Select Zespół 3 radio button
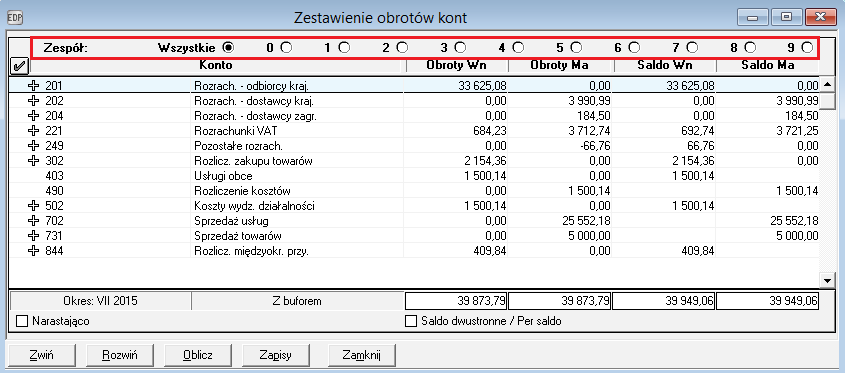Image resolution: width=845 pixels, height=373 pixels. pyautogui.click(x=460, y=47)
